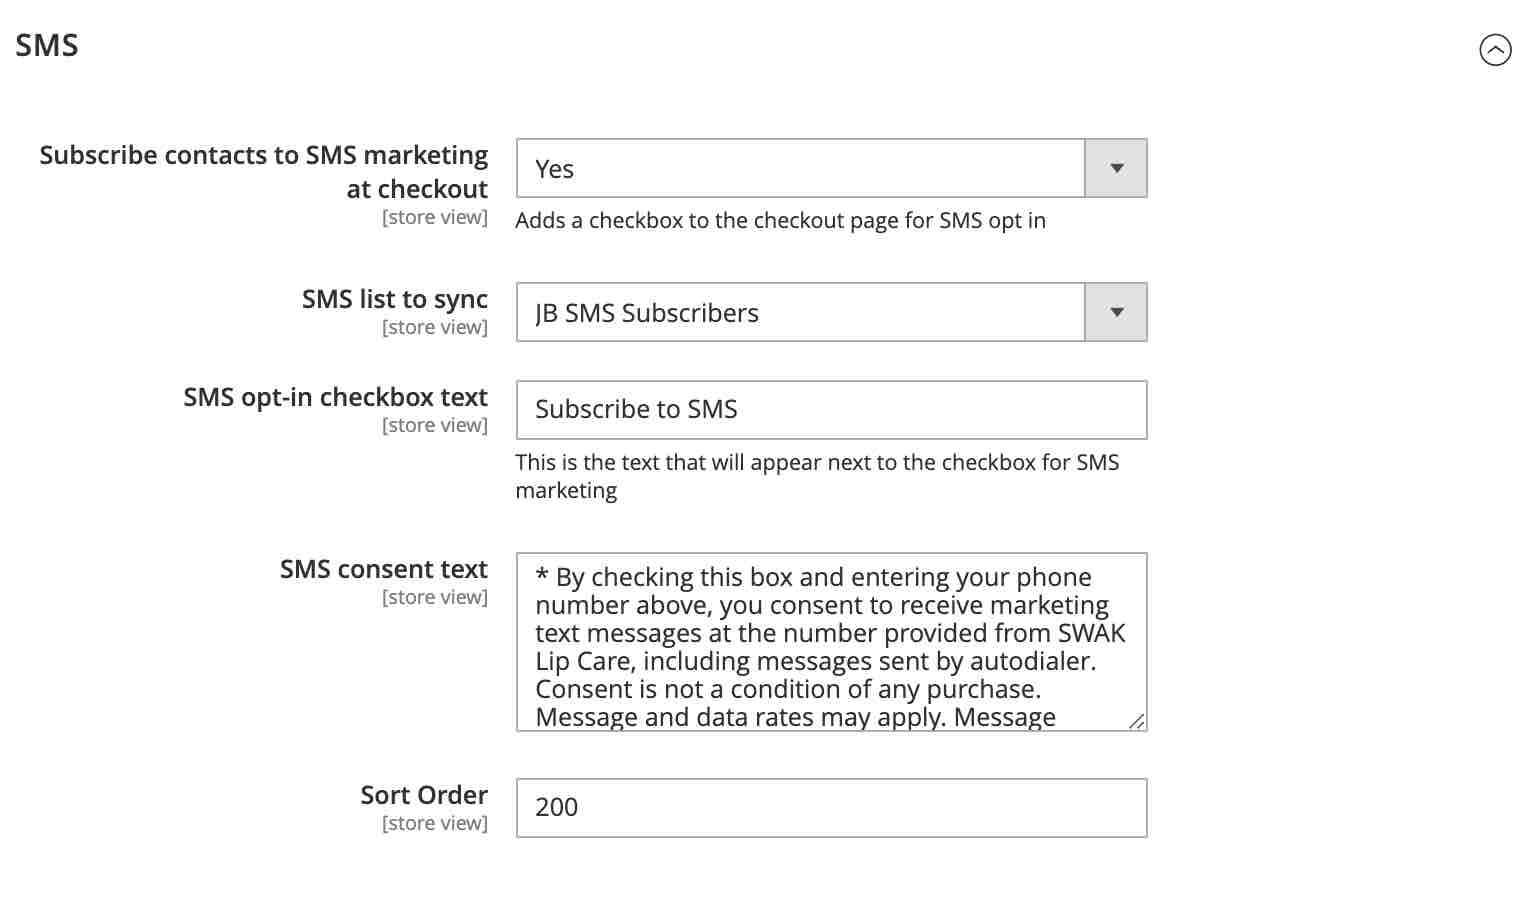Click the 'SMS' section heading

[x=46, y=44]
